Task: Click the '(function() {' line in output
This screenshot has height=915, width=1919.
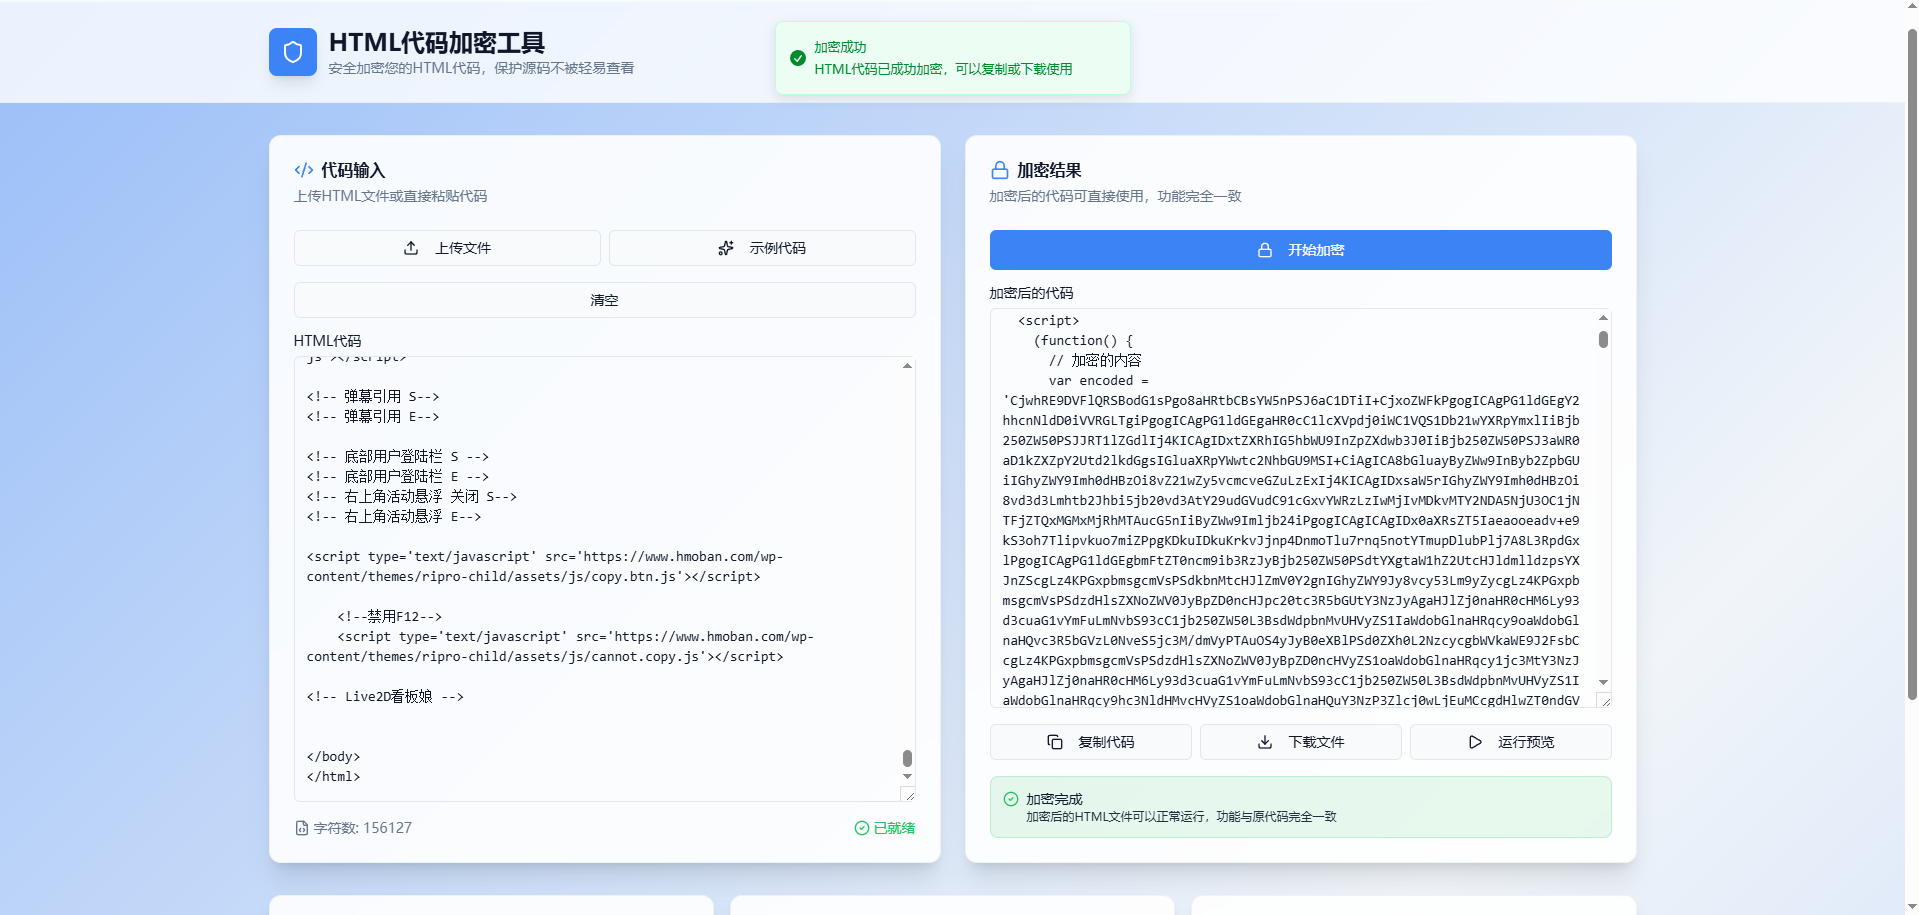Action: coord(1083,341)
